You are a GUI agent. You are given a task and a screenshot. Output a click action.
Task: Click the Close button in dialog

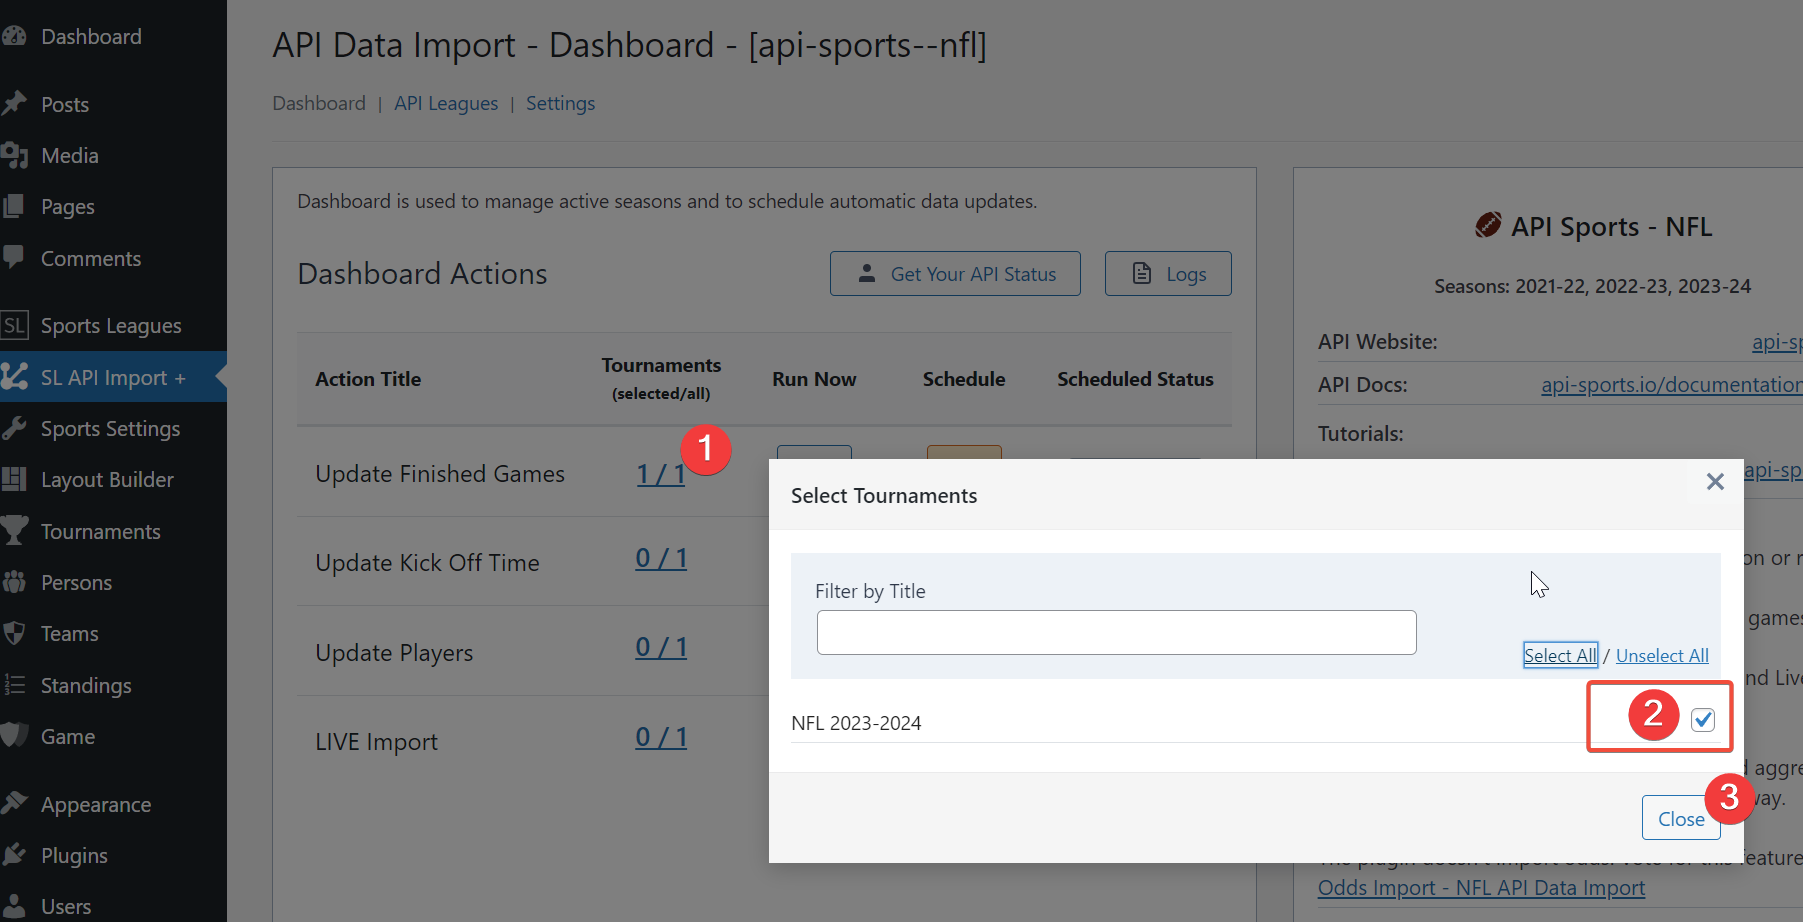point(1681,818)
